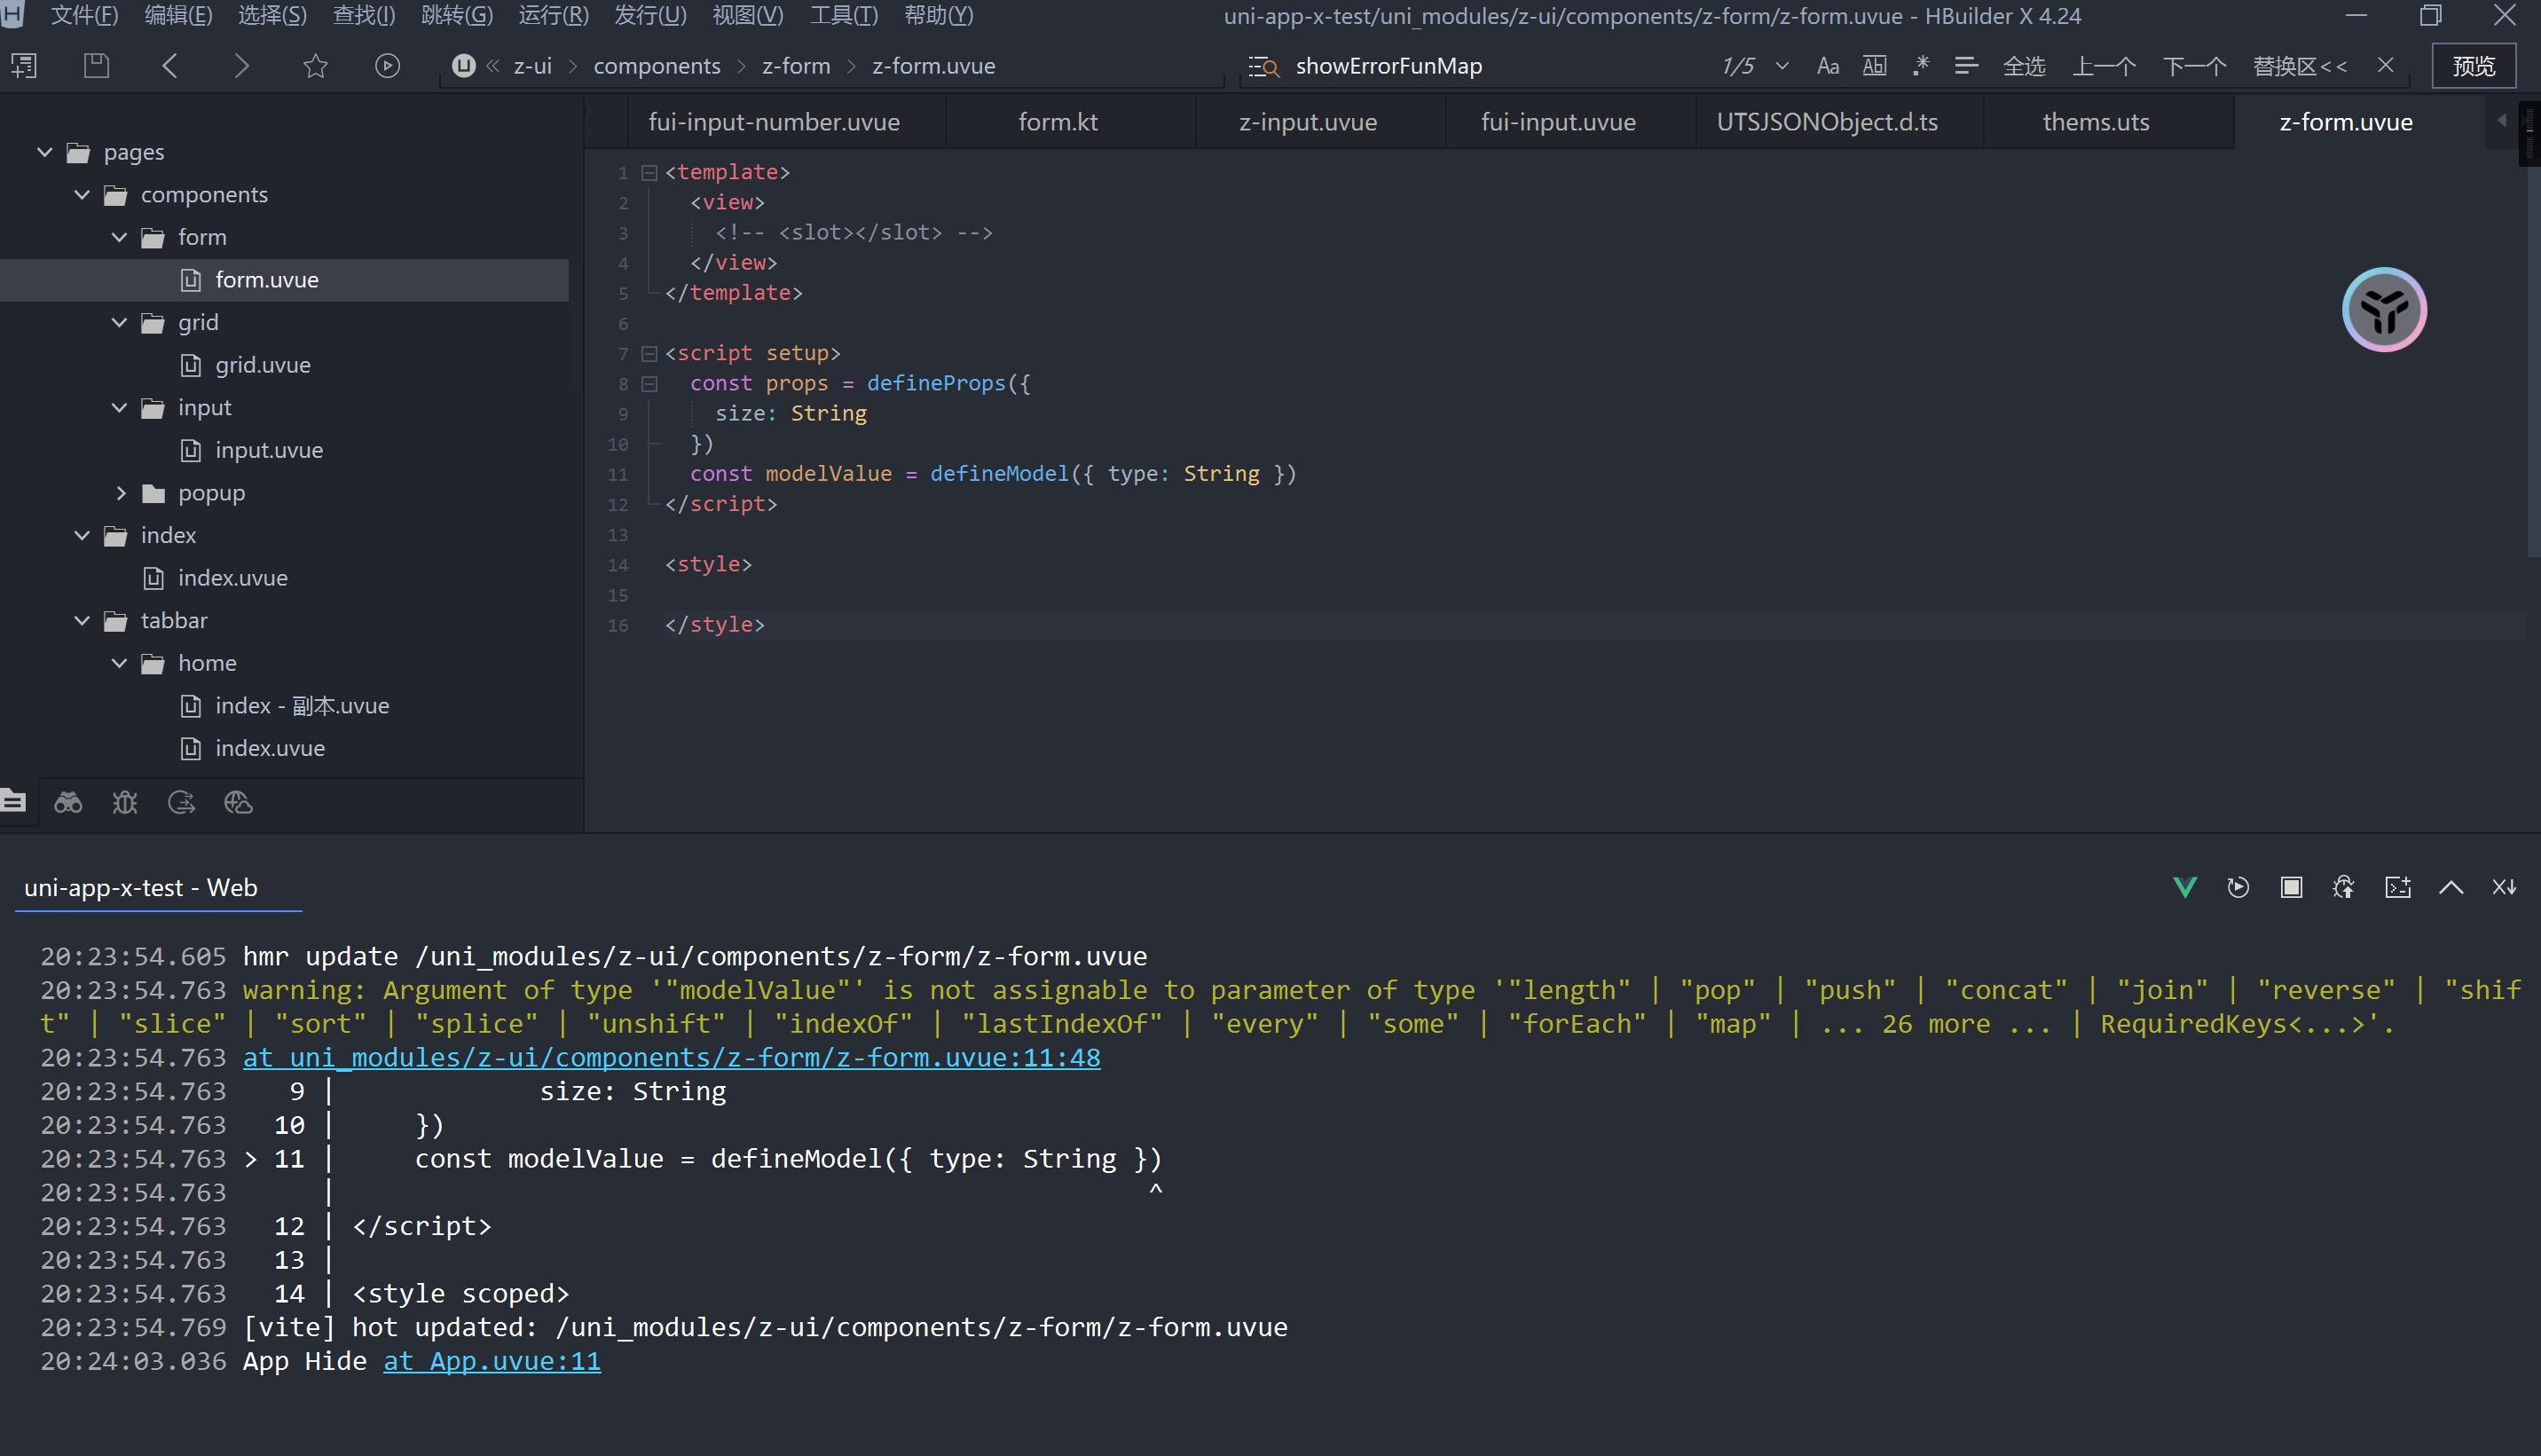
Task: Click the green Vue icon in console
Action: pos(2185,887)
